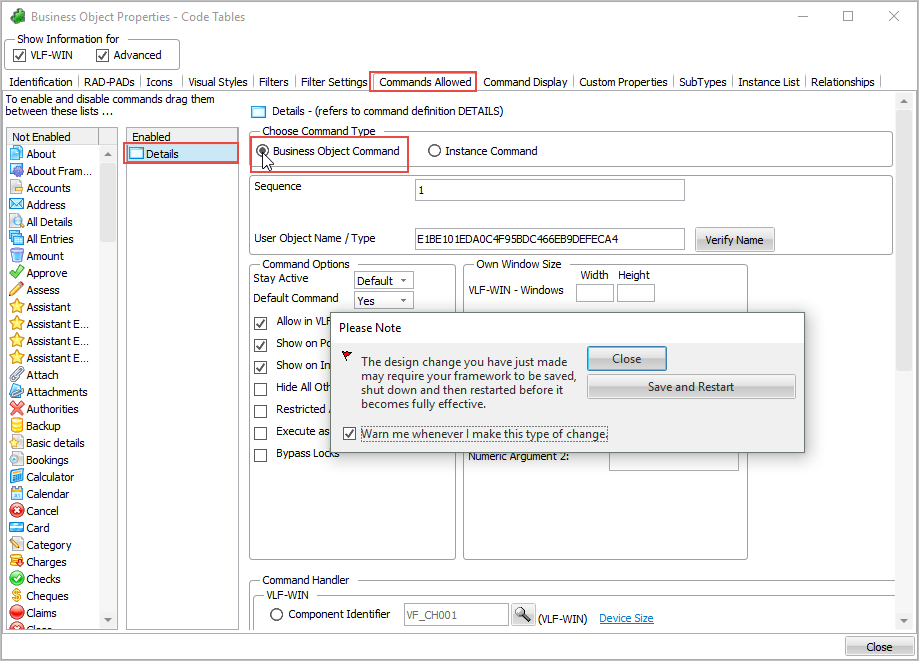
Task: Click the Card icon
Action: pos(16,527)
